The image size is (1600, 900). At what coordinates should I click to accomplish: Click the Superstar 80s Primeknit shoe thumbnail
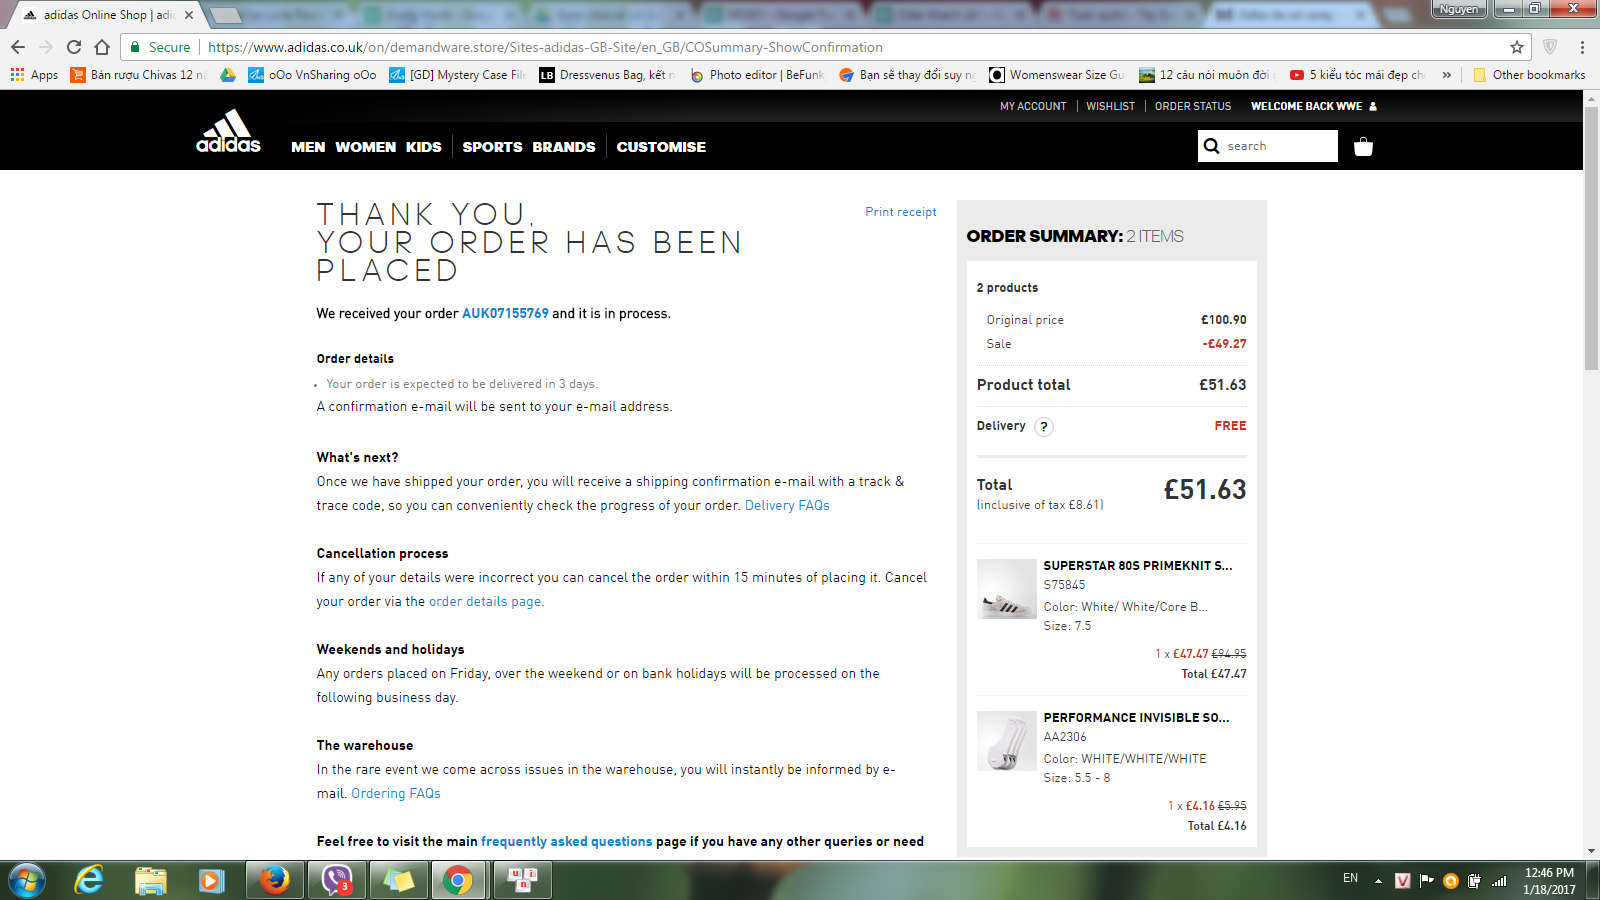pyautogui.click(x=1006, y=589)
